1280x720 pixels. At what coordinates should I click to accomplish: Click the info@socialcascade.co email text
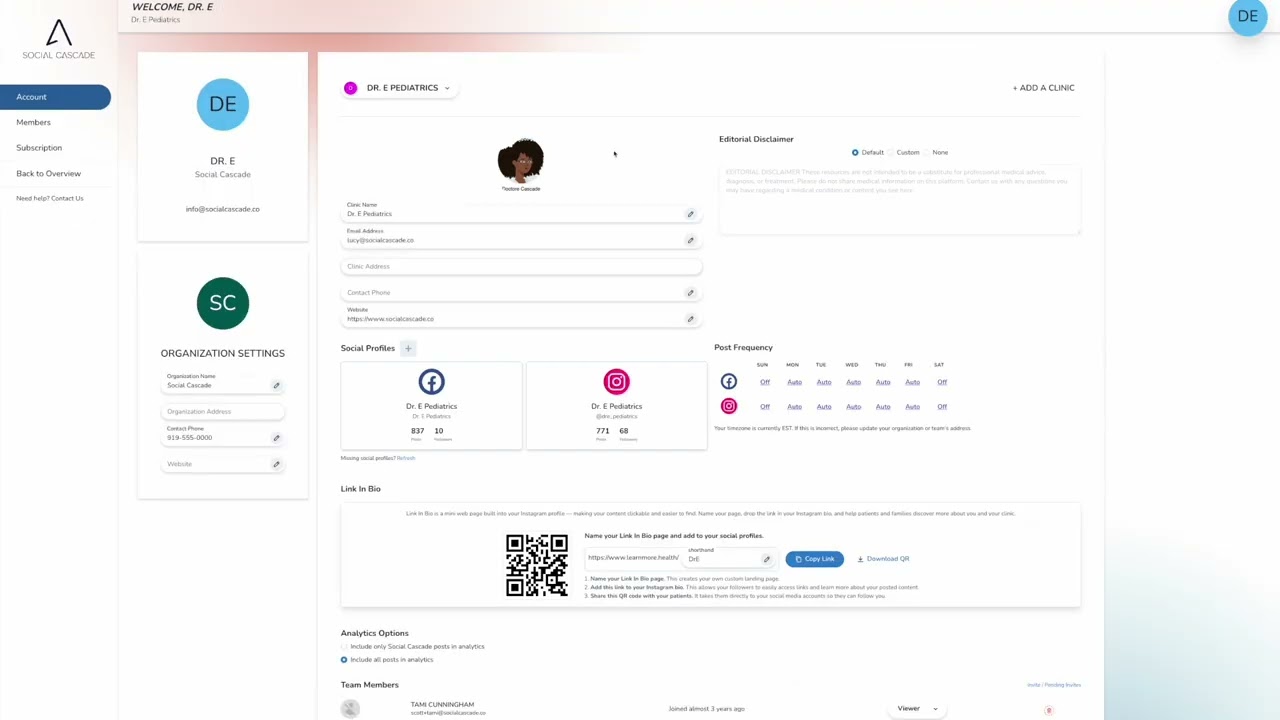[x=222, y=209]
